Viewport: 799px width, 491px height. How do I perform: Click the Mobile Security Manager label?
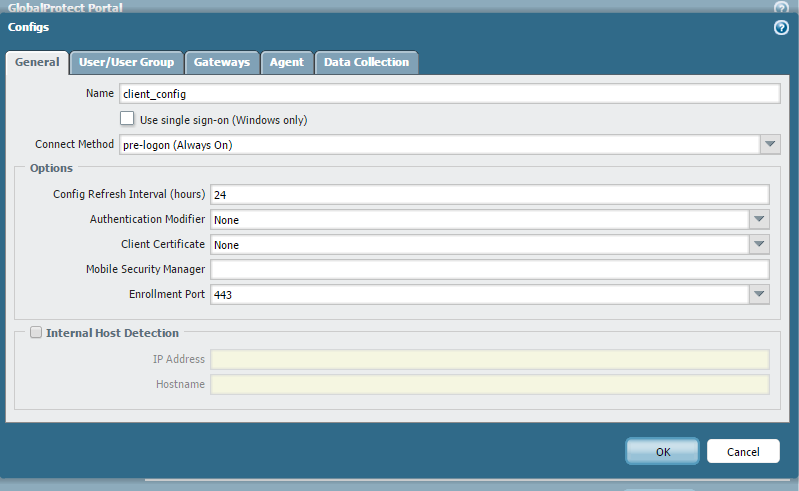(x=145, y=269)
